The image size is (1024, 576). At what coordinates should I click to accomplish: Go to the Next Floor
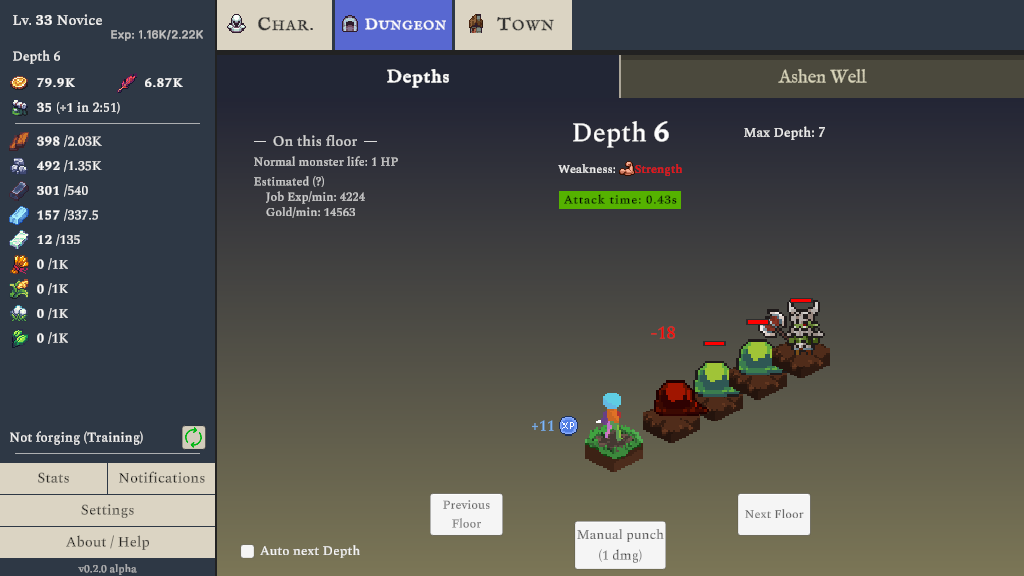coord(774,514)
